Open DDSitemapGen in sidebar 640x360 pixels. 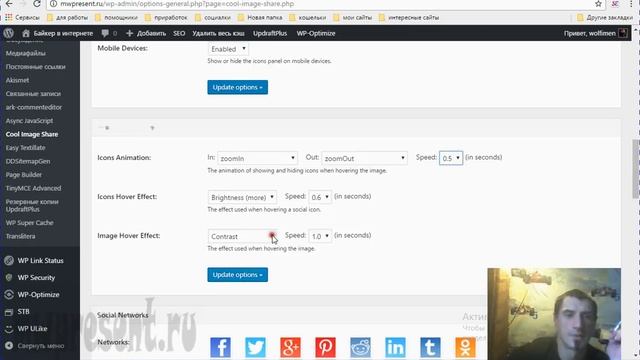pyautogui.click(x=28, y=161)
